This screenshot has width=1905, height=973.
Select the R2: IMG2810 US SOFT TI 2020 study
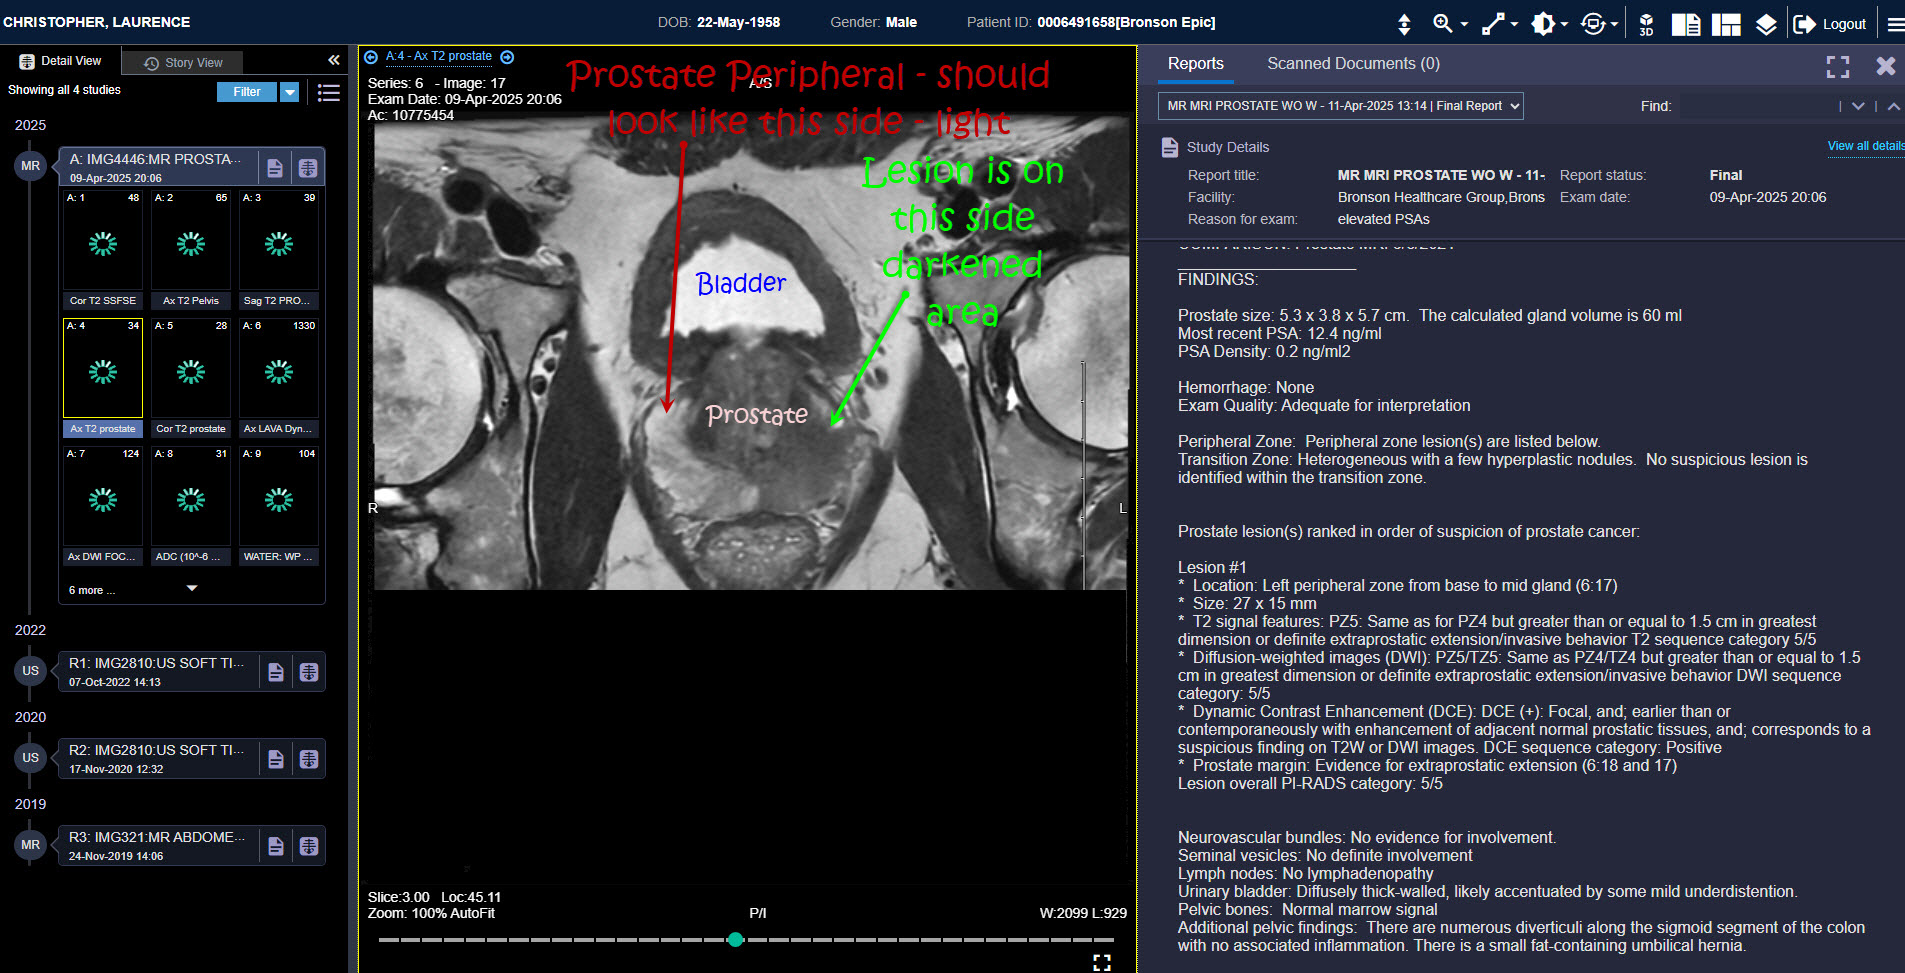(157, 759)
